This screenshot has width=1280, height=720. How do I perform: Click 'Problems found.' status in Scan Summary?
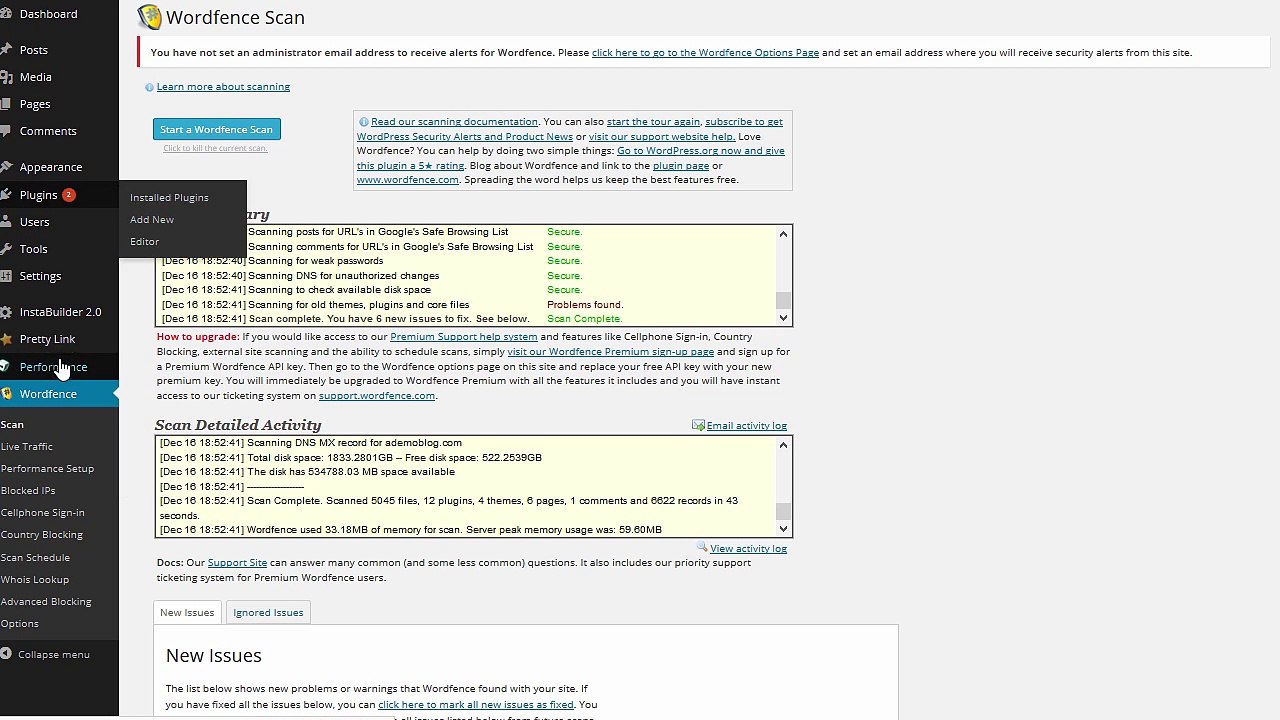(585, 305)
